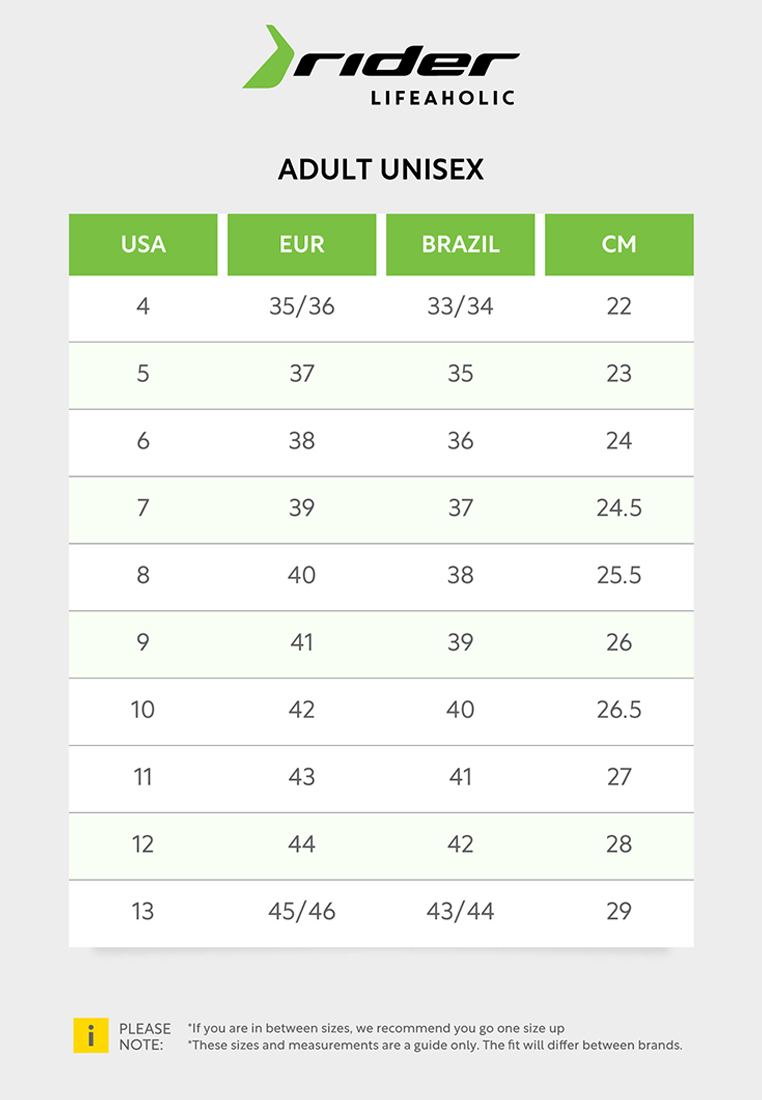Click the PLEASE NOTE label
Viewport: 762px width, 1100px height.
145,1036
